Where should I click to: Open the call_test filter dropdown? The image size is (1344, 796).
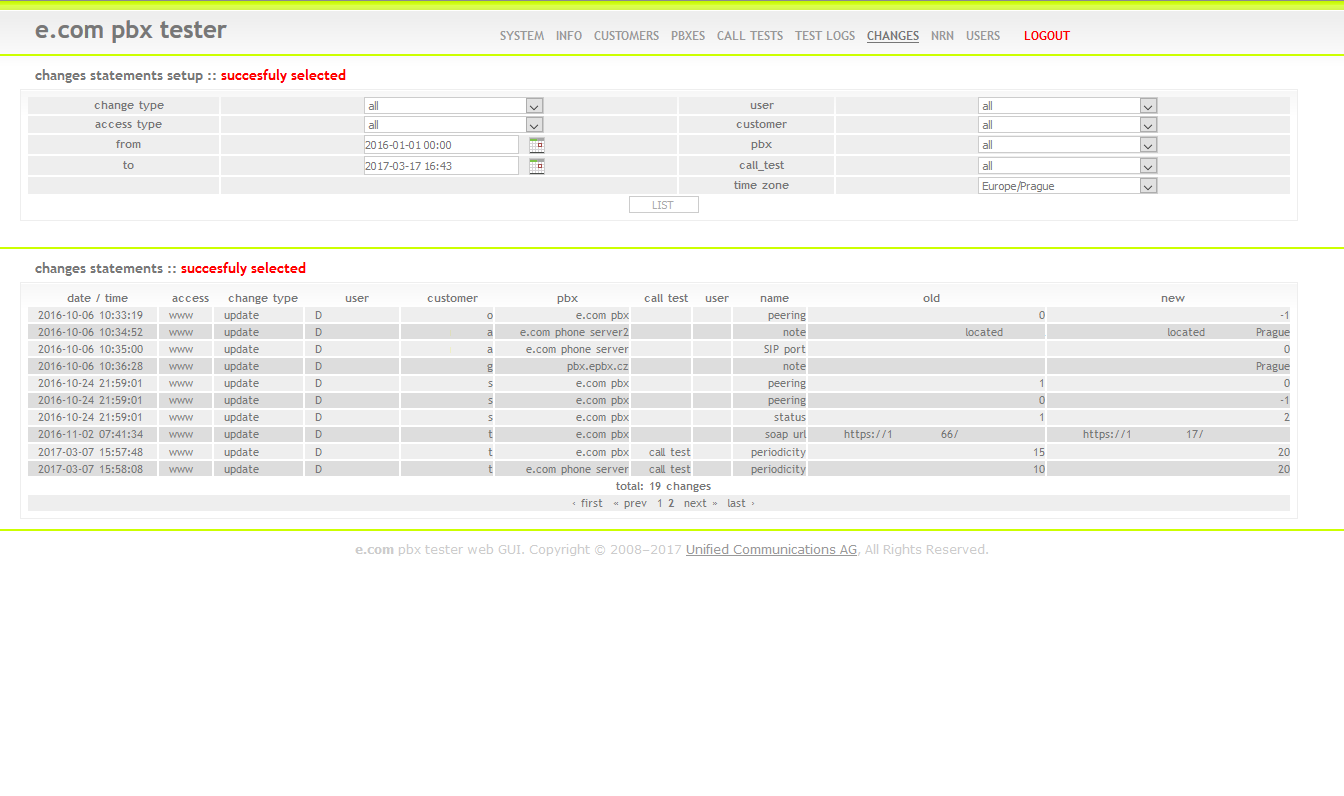click(1067, 166)
